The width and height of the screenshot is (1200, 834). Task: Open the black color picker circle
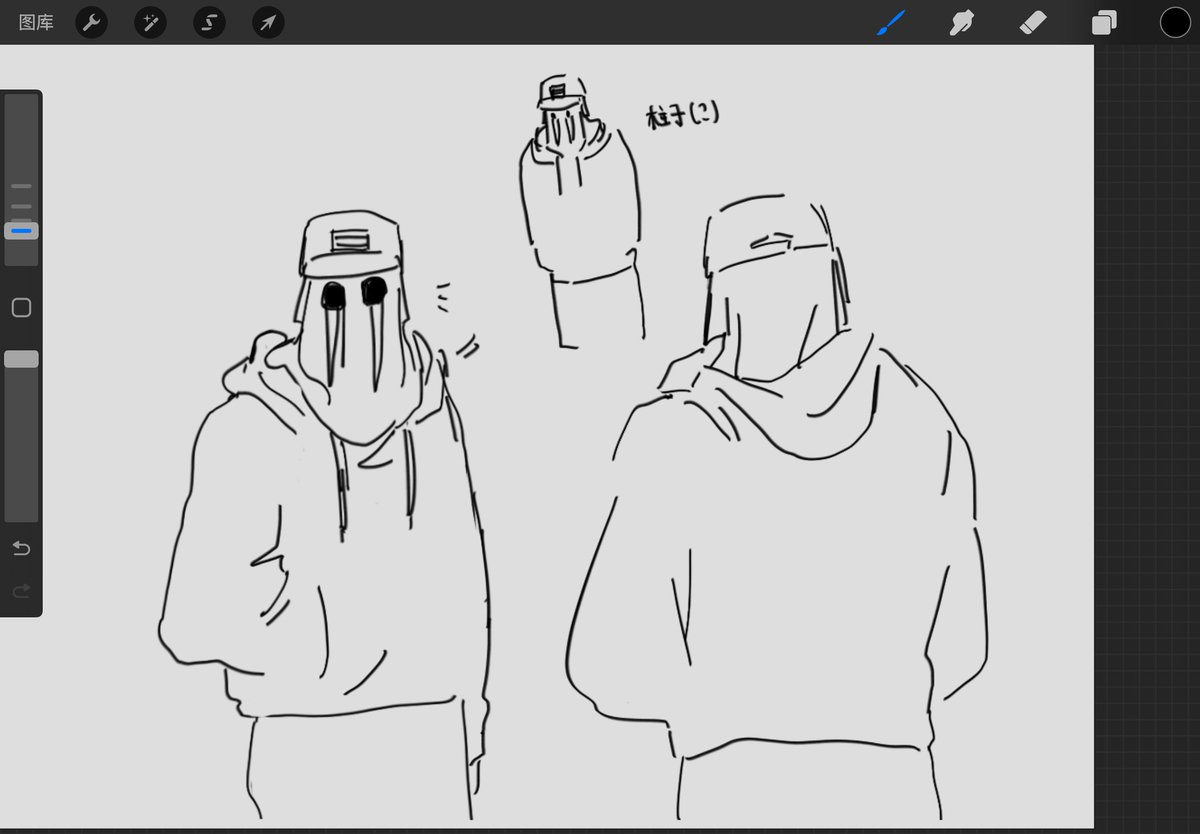[1175, 22]
